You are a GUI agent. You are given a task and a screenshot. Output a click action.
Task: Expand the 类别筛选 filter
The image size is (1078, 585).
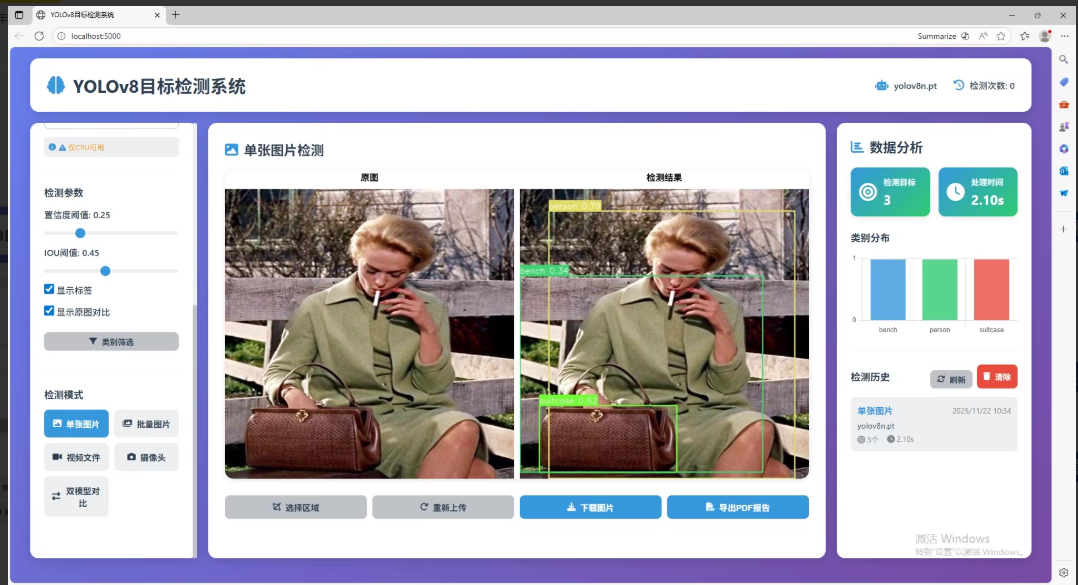111,342
